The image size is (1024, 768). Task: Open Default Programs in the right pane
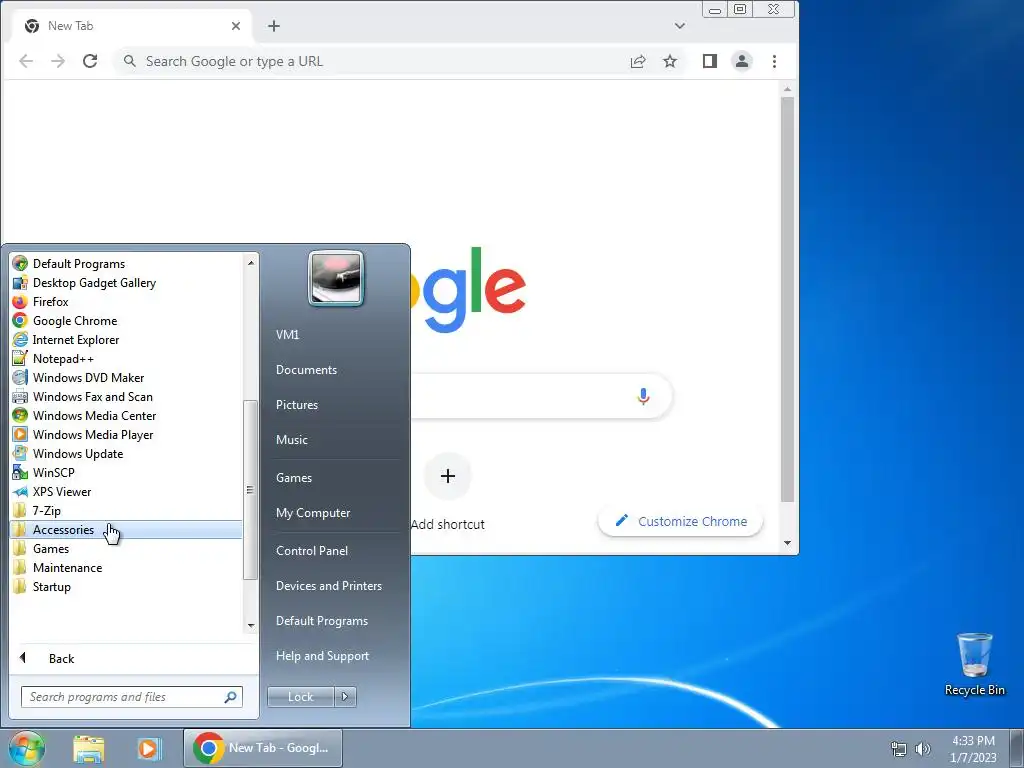click(x=321, y=621)
